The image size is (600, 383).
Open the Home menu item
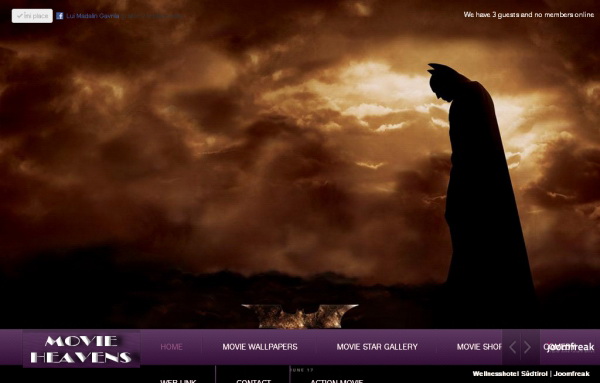(171, 347)
